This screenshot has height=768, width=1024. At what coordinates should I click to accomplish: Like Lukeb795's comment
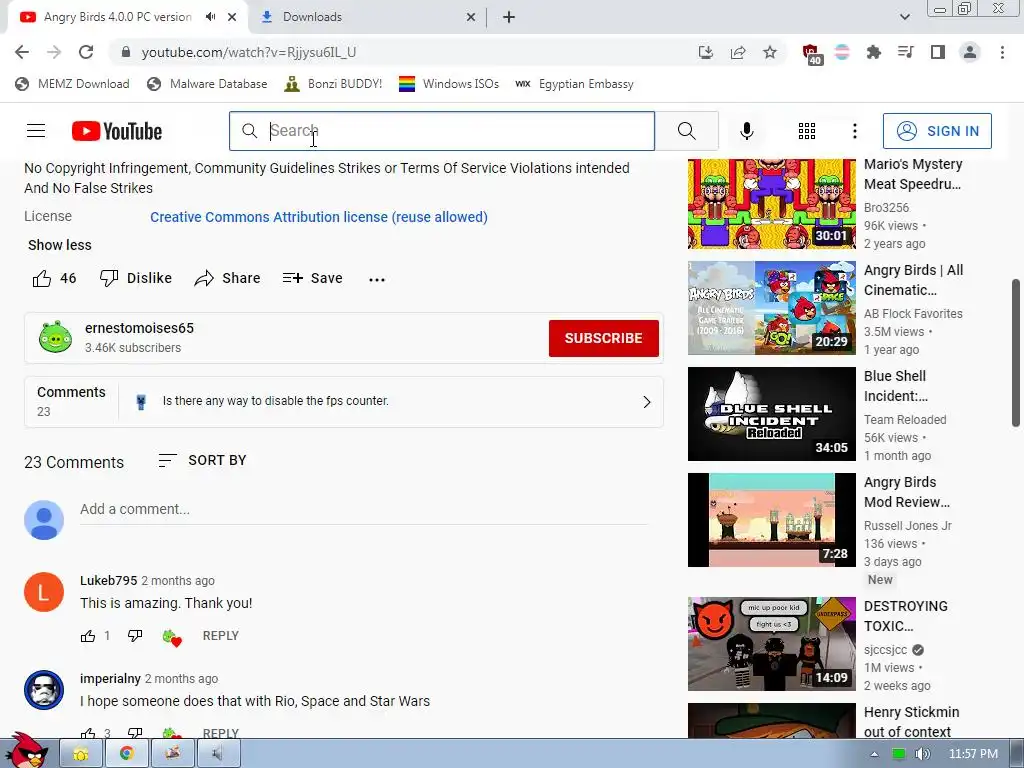pyautogui.click(x=88, y=635)
